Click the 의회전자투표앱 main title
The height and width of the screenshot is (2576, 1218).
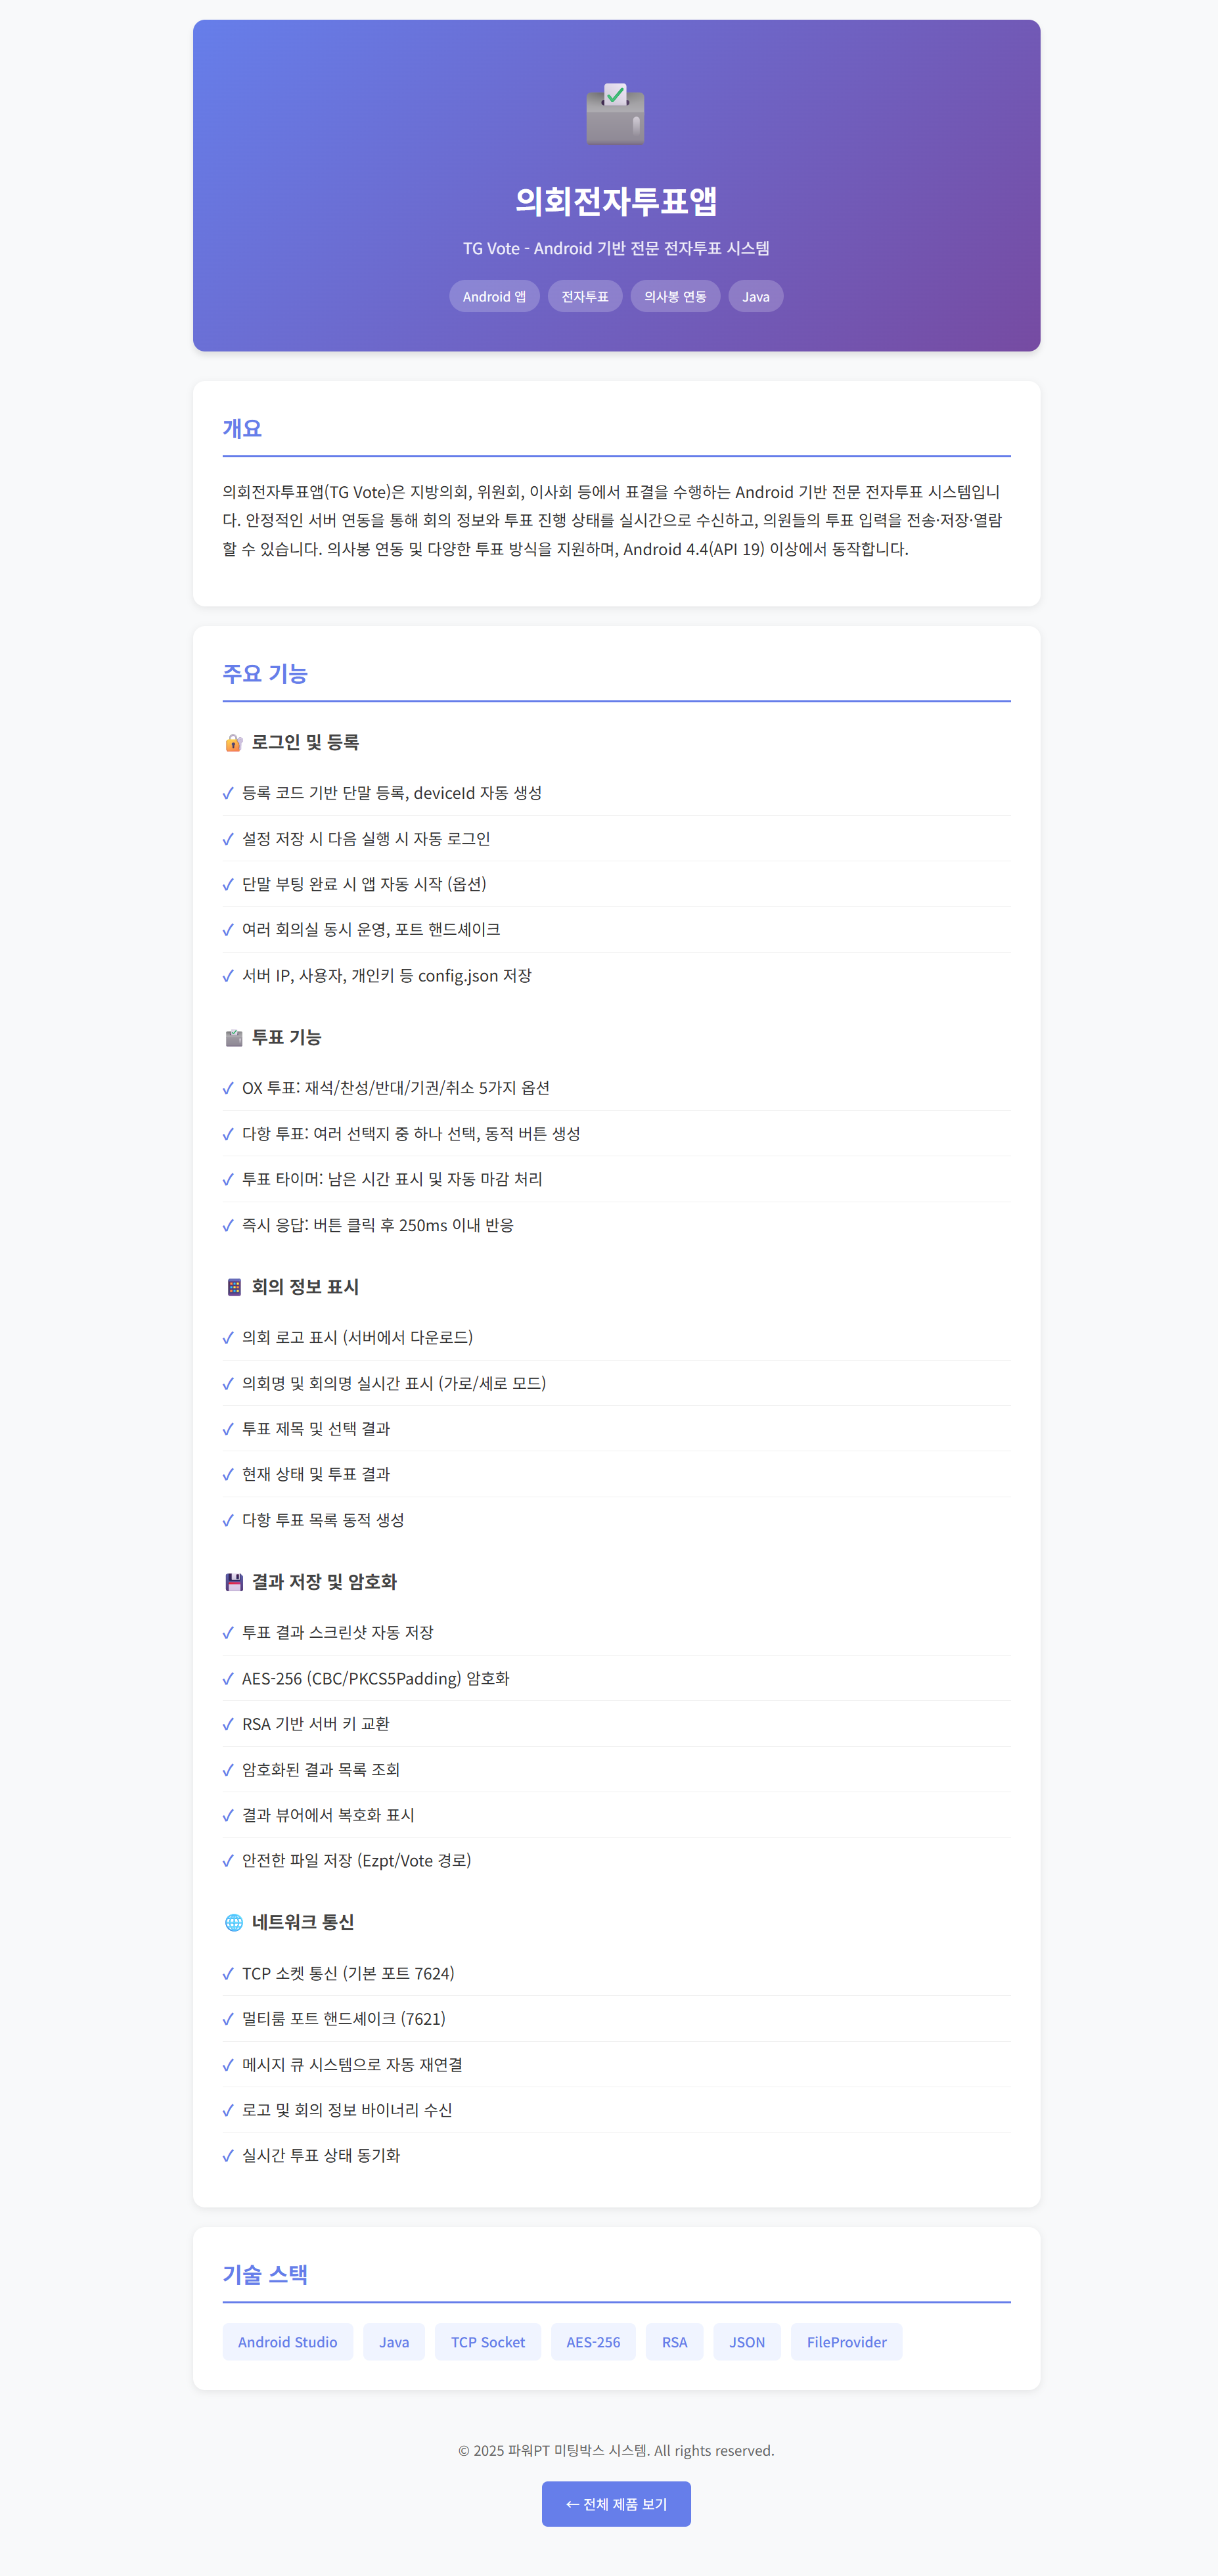coord(616,201)
